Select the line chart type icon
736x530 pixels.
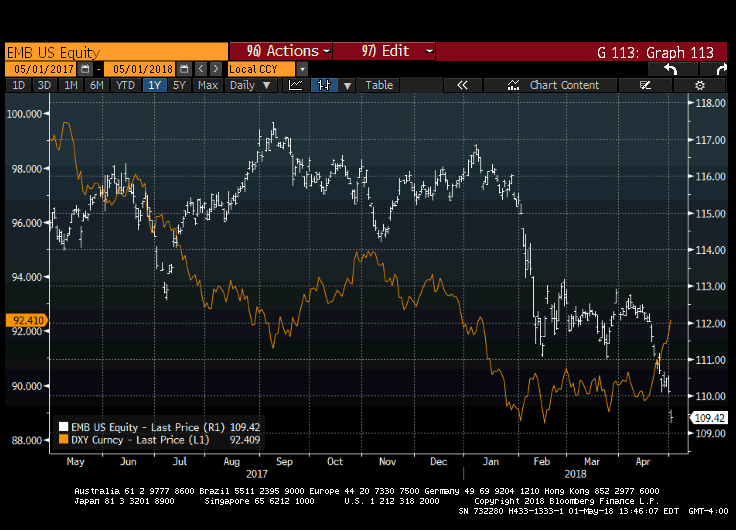click(296, 85)
